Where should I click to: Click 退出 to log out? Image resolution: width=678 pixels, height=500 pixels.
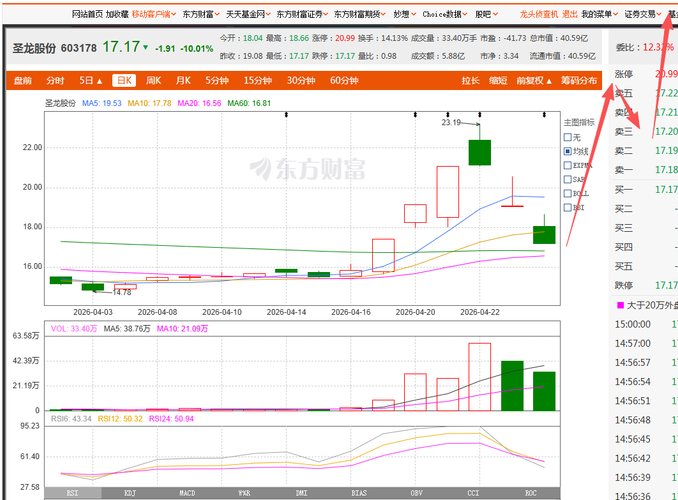pyautogui.click(x=570, y=14)
